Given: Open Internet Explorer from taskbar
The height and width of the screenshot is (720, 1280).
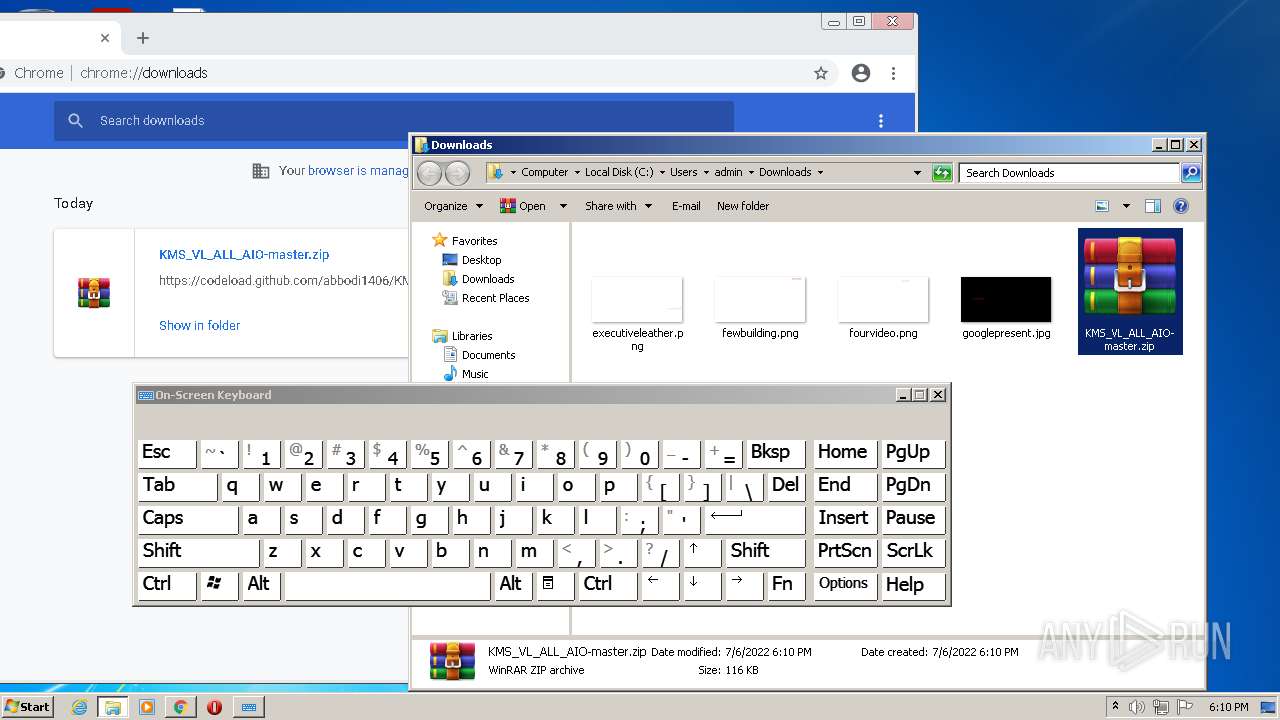Looking at the screenshot, I should (x=79, y=707).
